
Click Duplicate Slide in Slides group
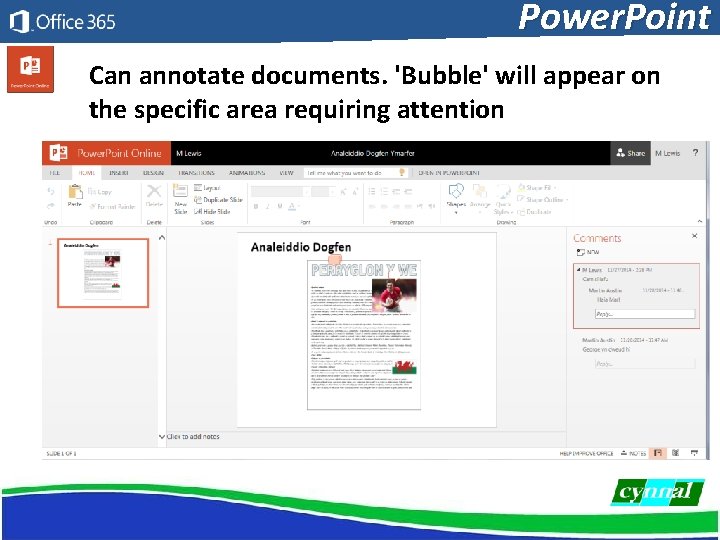(x=218, y=200)
